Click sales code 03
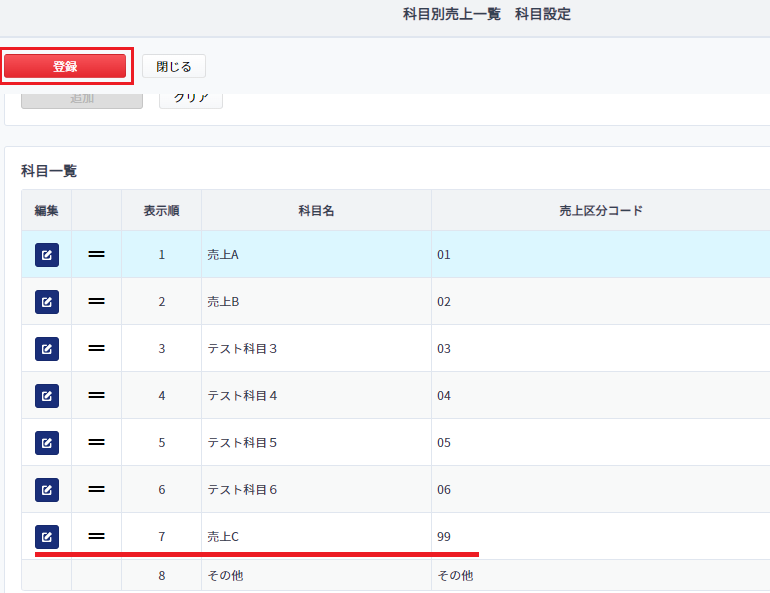This screenshot has width=770, height=593. coord(444,349)
